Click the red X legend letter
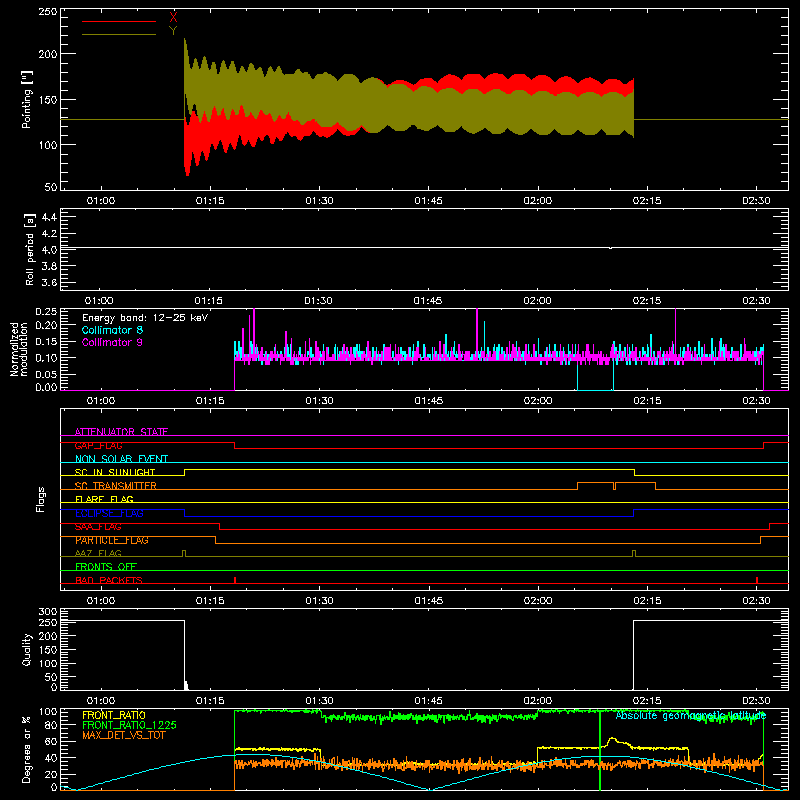 point(173,17)
